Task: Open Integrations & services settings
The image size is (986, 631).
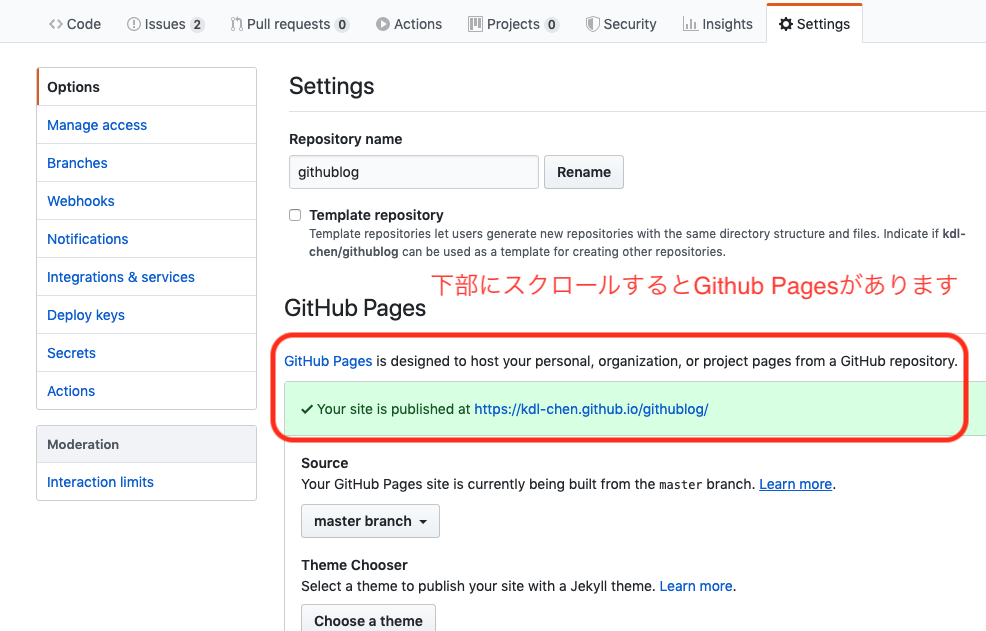Action: tap(147, 277)
